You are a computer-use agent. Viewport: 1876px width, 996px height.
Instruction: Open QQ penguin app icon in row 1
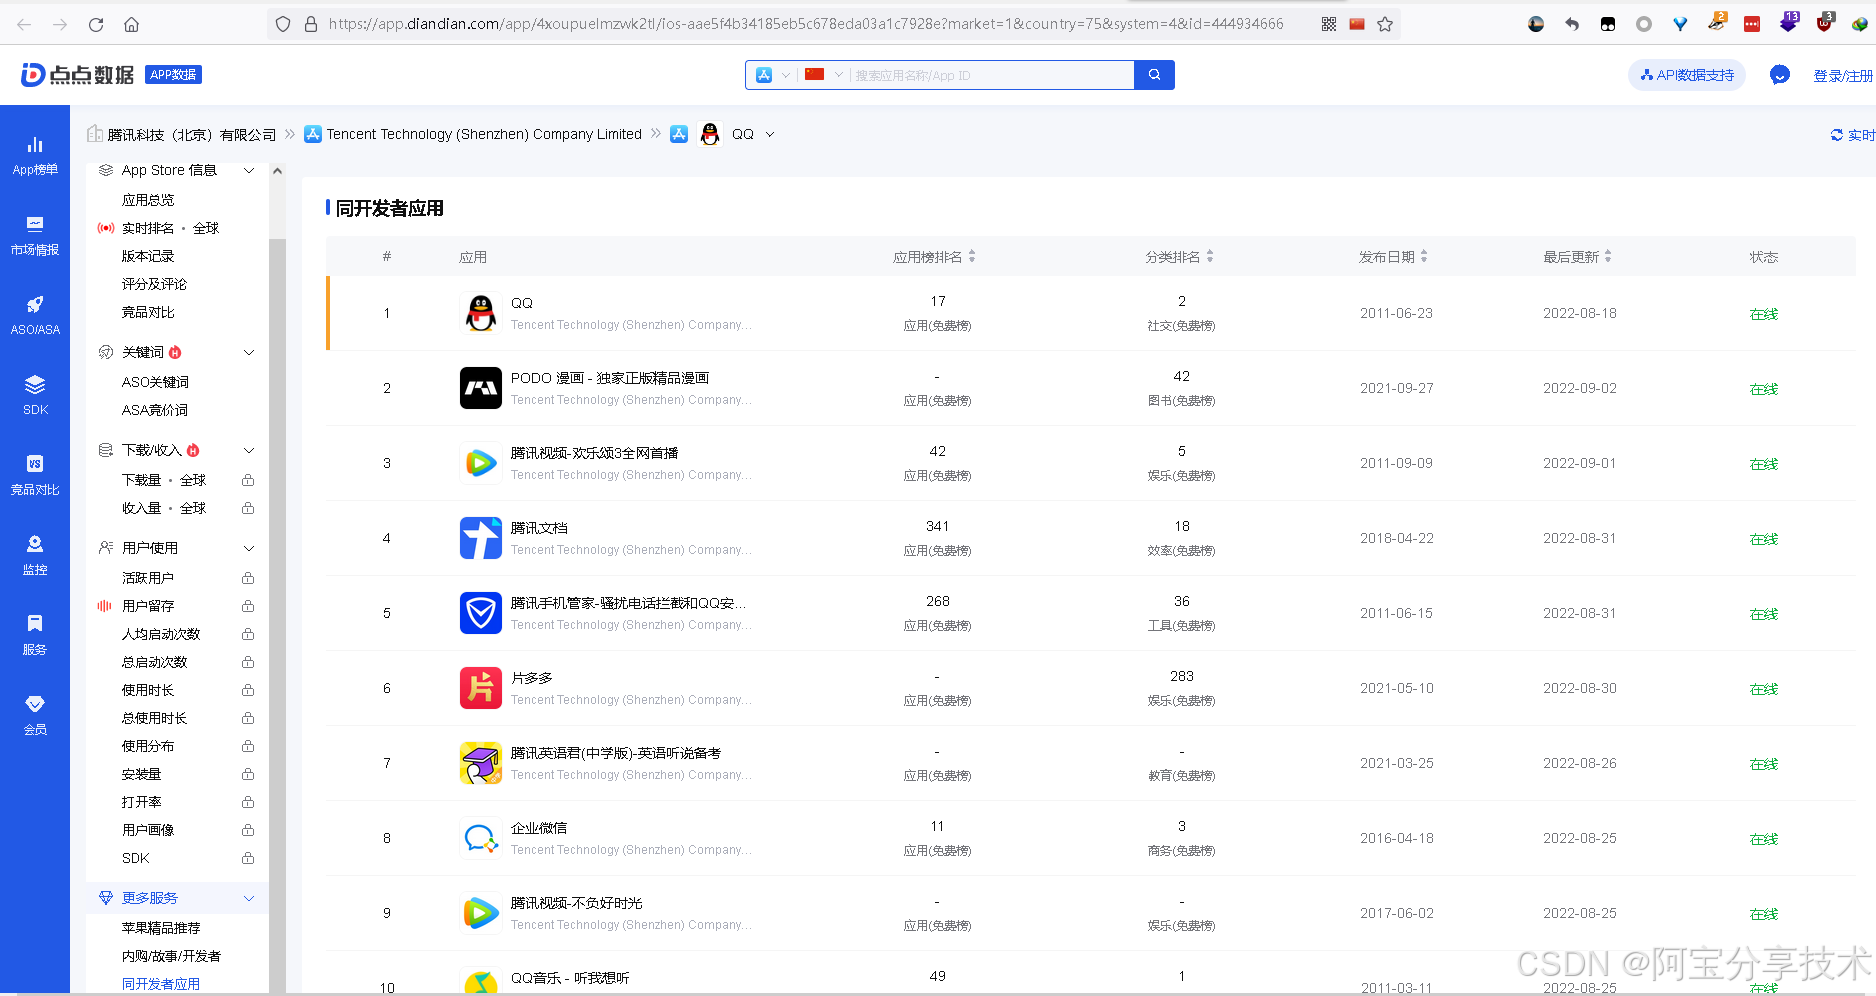click(x=481, y=313)
